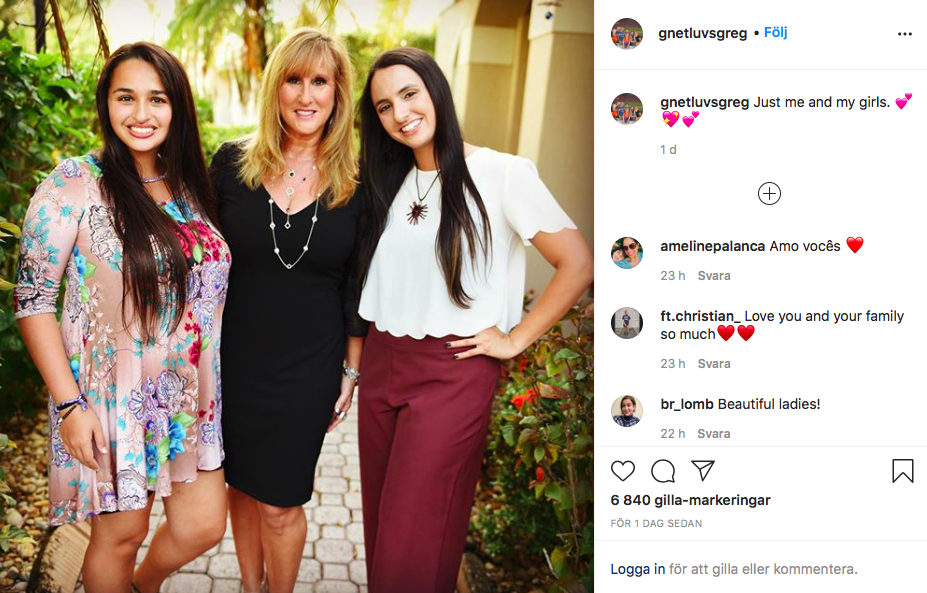This screenshot has height=593, width=927.
Task: Click gnetluvsgreg avatar beside the caption
Action: click(x=627, y=109)
